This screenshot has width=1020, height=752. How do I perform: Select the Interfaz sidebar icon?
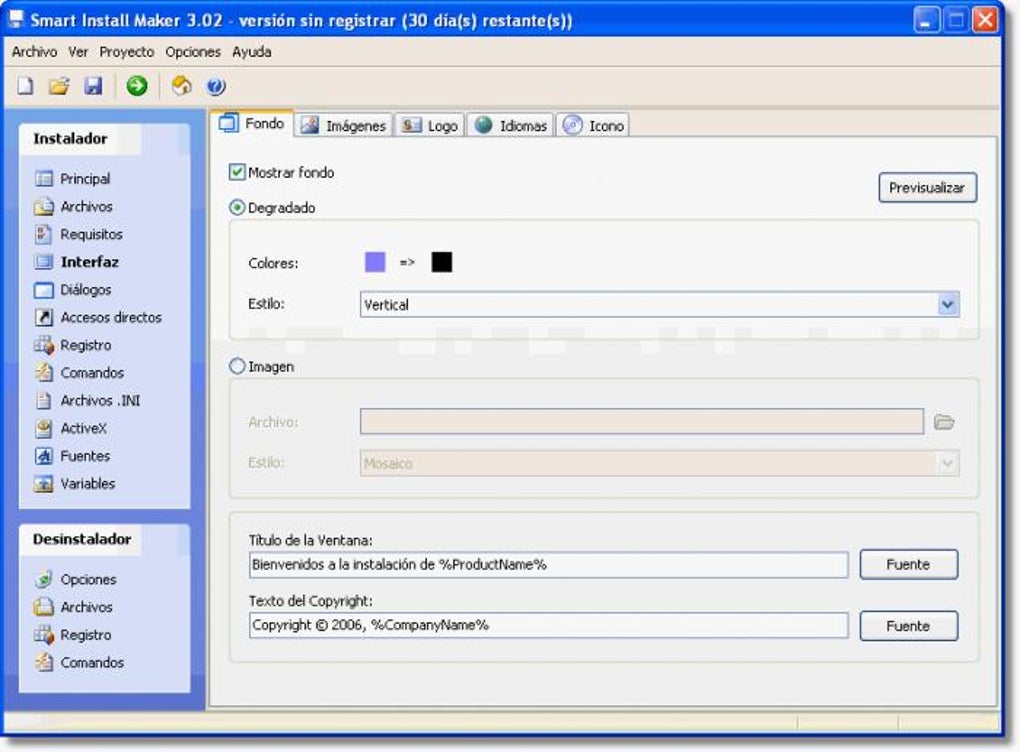44,262
